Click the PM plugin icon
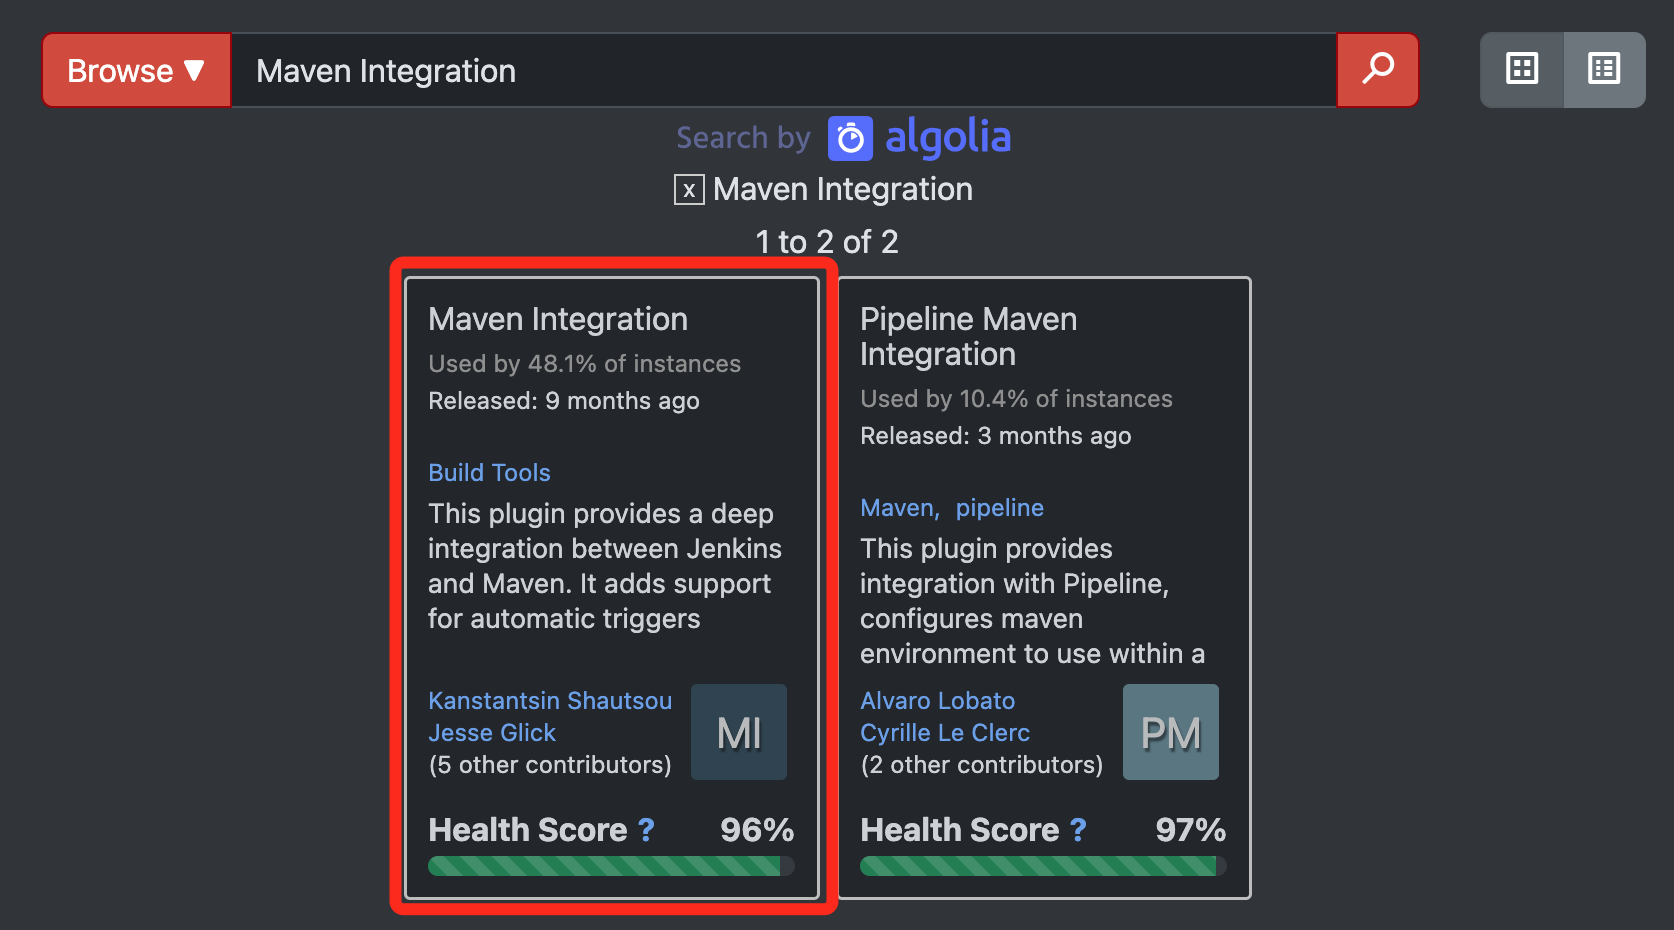The image size is (1674, 930). [1170, 732]
